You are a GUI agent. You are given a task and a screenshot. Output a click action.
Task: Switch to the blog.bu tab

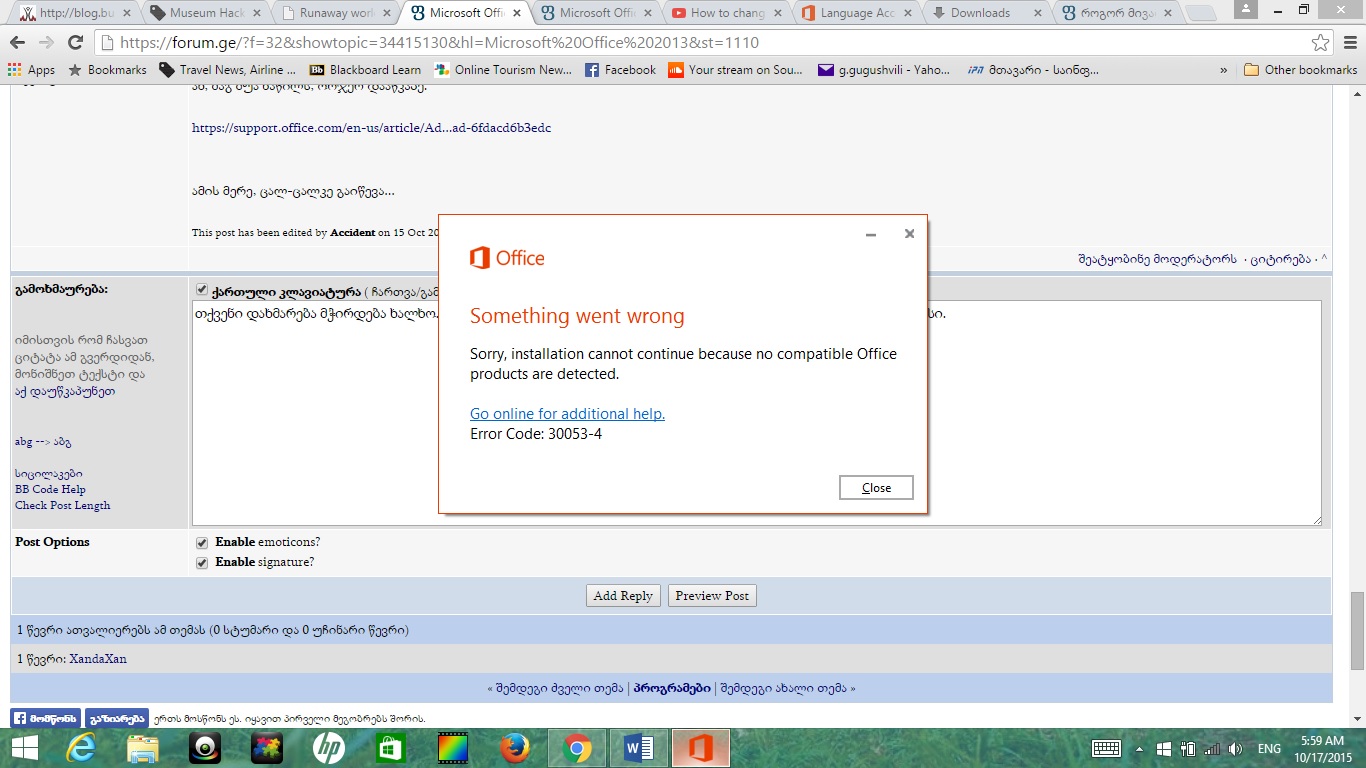75,13
